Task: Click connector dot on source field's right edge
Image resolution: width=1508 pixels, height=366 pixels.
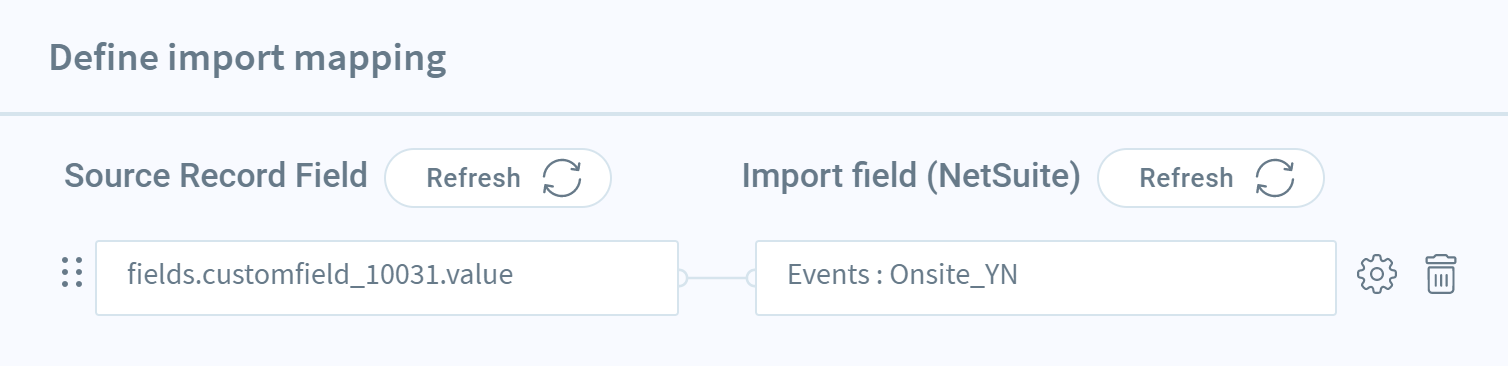Action: tap(680, 278)
